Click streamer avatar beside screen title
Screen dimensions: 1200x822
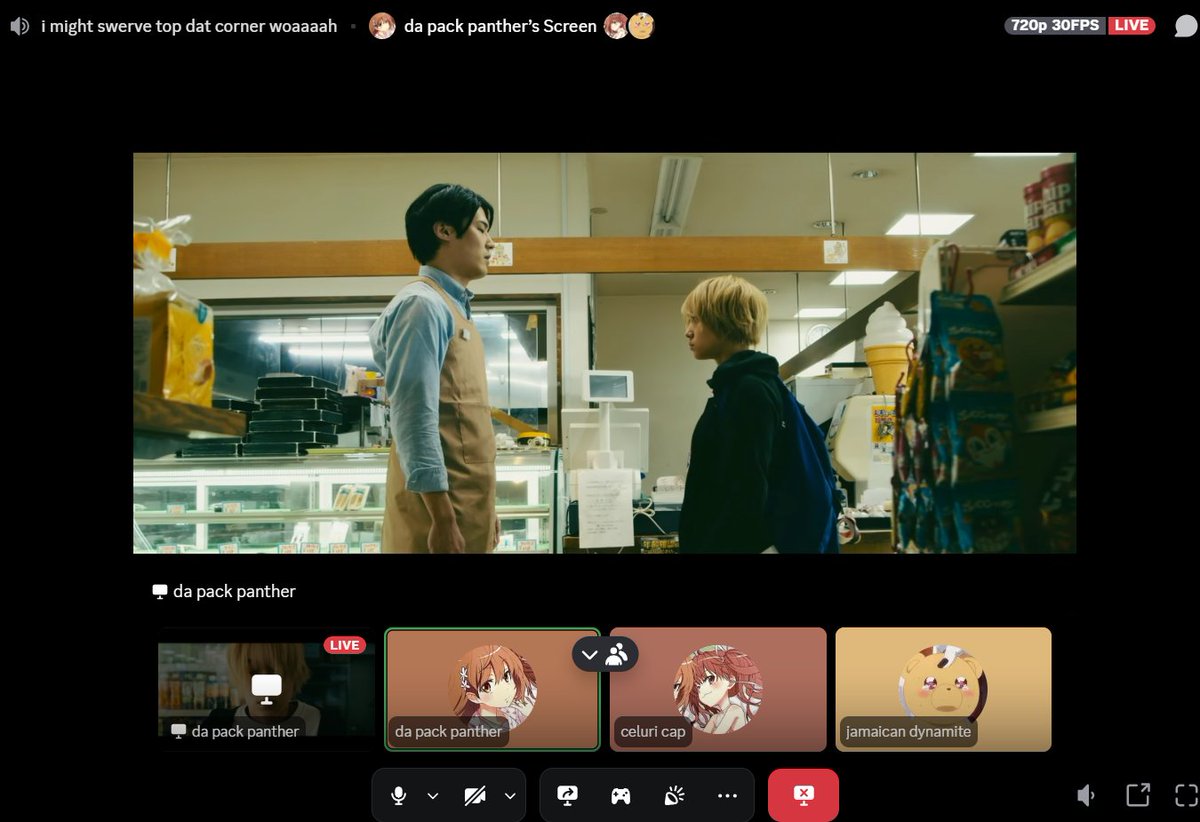pyautogui.click(x=382, y=26)
